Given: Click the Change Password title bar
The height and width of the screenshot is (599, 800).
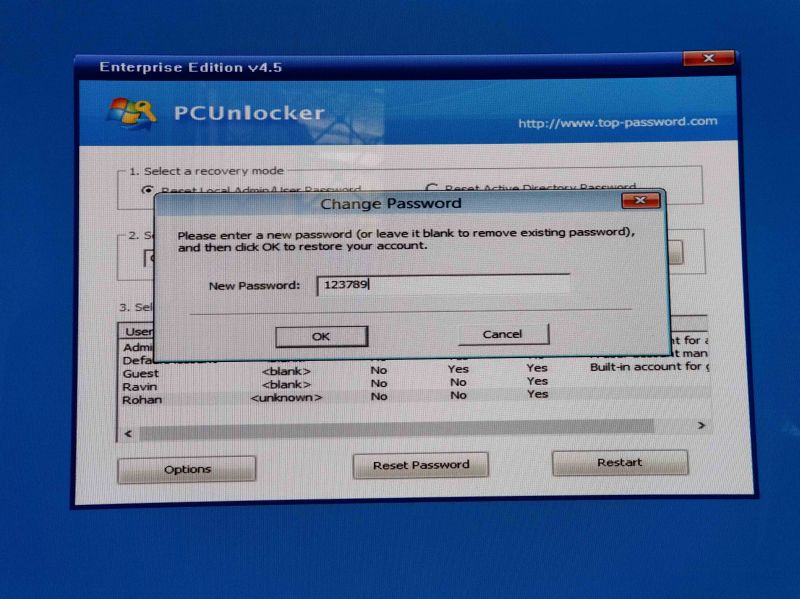Looking at the screenshot, I should tap(391, 204).
